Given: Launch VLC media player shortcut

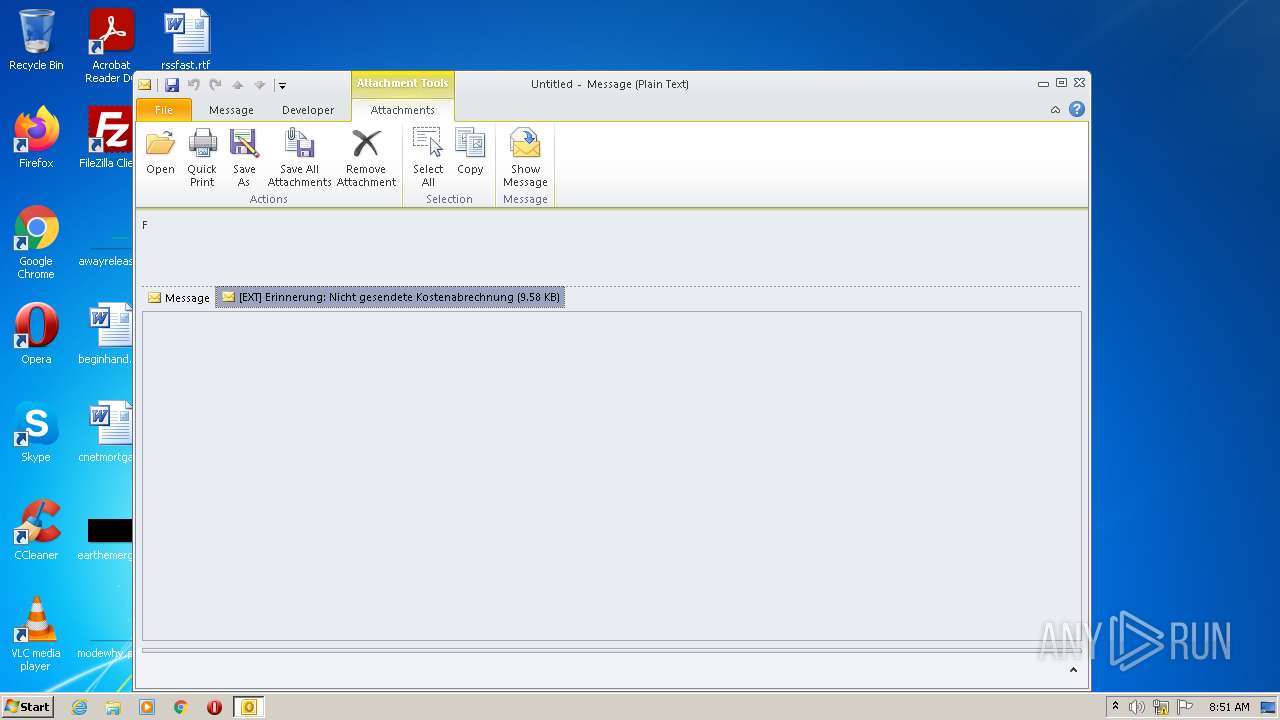Looking at the screenshot, I should click(x=36, y=635).
